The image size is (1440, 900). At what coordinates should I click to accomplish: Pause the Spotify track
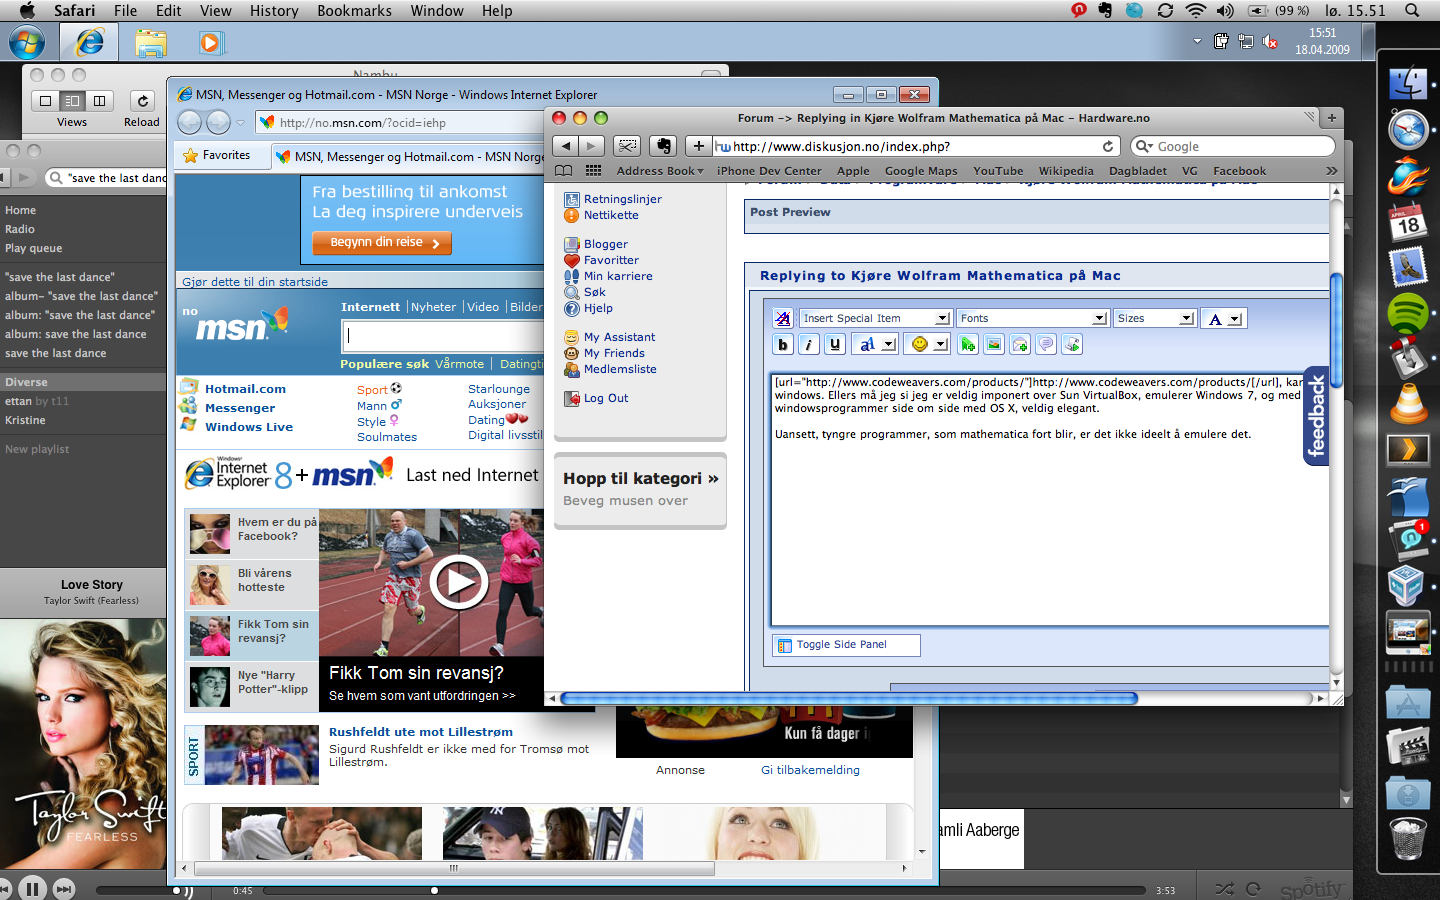coord(32,888)
